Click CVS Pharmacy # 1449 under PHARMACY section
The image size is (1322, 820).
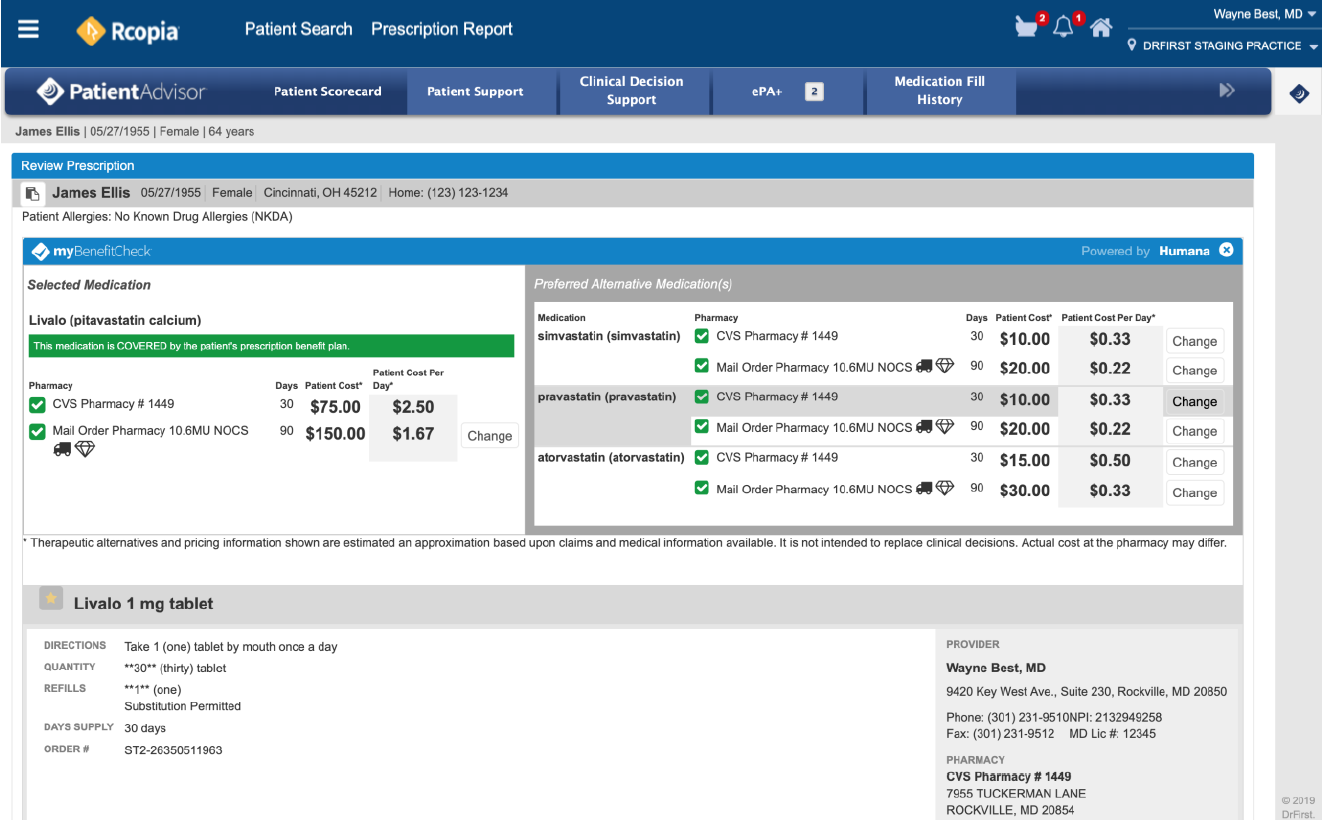(1009, 777)
